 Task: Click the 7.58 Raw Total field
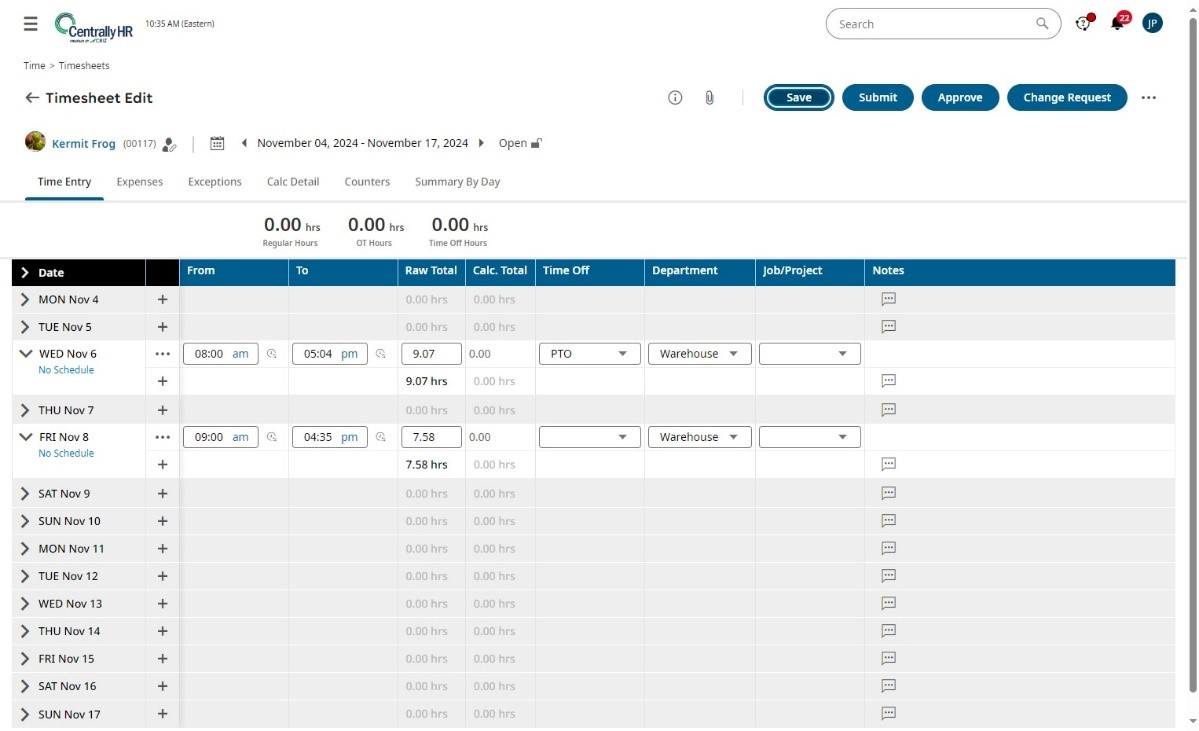coord(431,437)
